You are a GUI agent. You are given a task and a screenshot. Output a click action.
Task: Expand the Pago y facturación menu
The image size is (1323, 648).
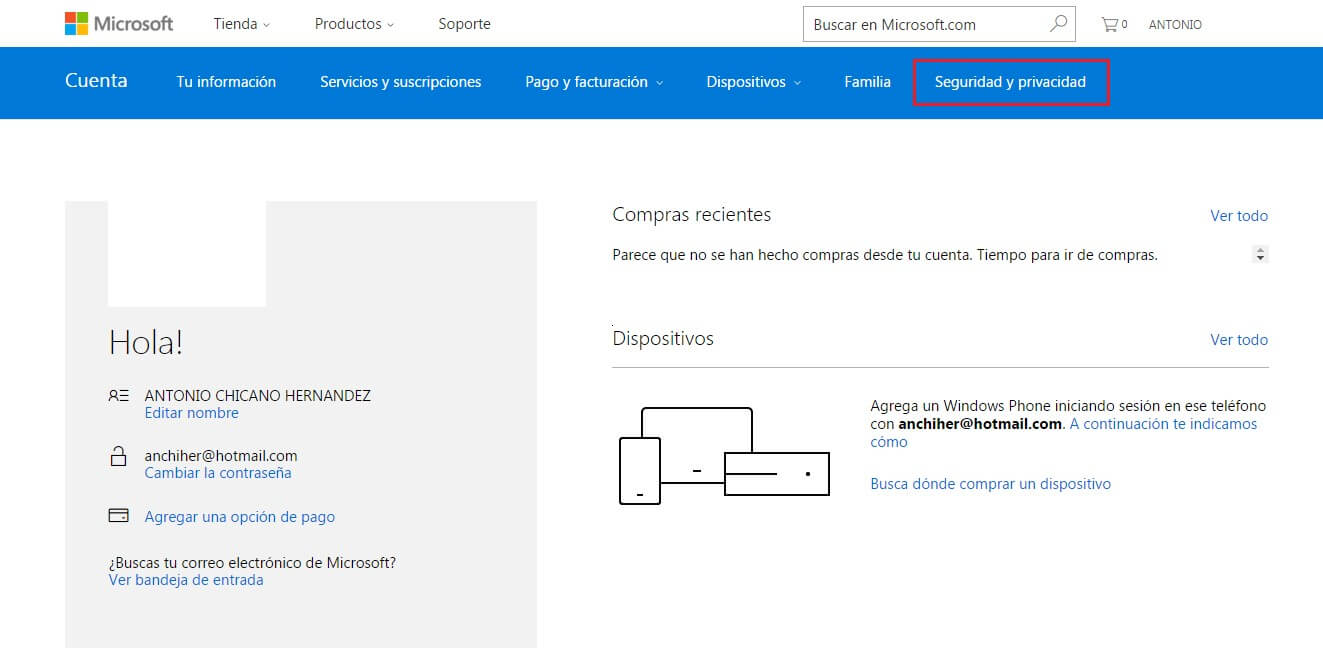pos(594,82)
